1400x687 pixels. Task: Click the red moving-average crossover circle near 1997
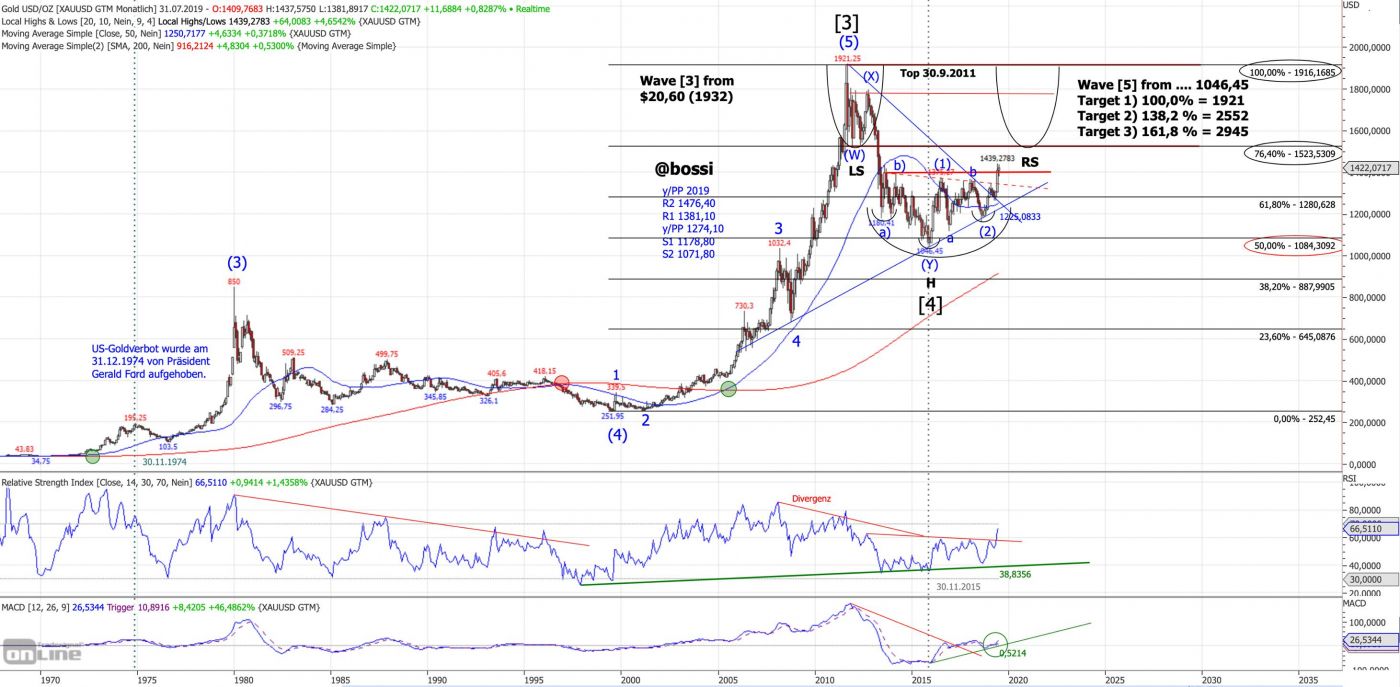[562, 382]
